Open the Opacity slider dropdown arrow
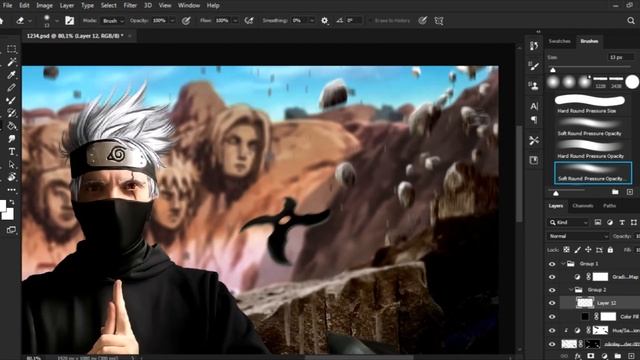 pyautogui.click(x=172, y=20)
